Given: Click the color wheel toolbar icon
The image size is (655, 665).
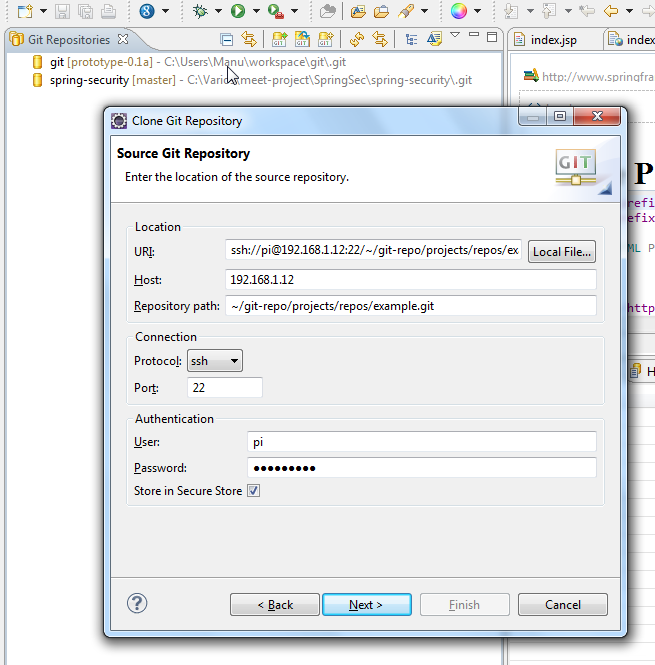Looking at the screenshot, I should tap(459, 11).
